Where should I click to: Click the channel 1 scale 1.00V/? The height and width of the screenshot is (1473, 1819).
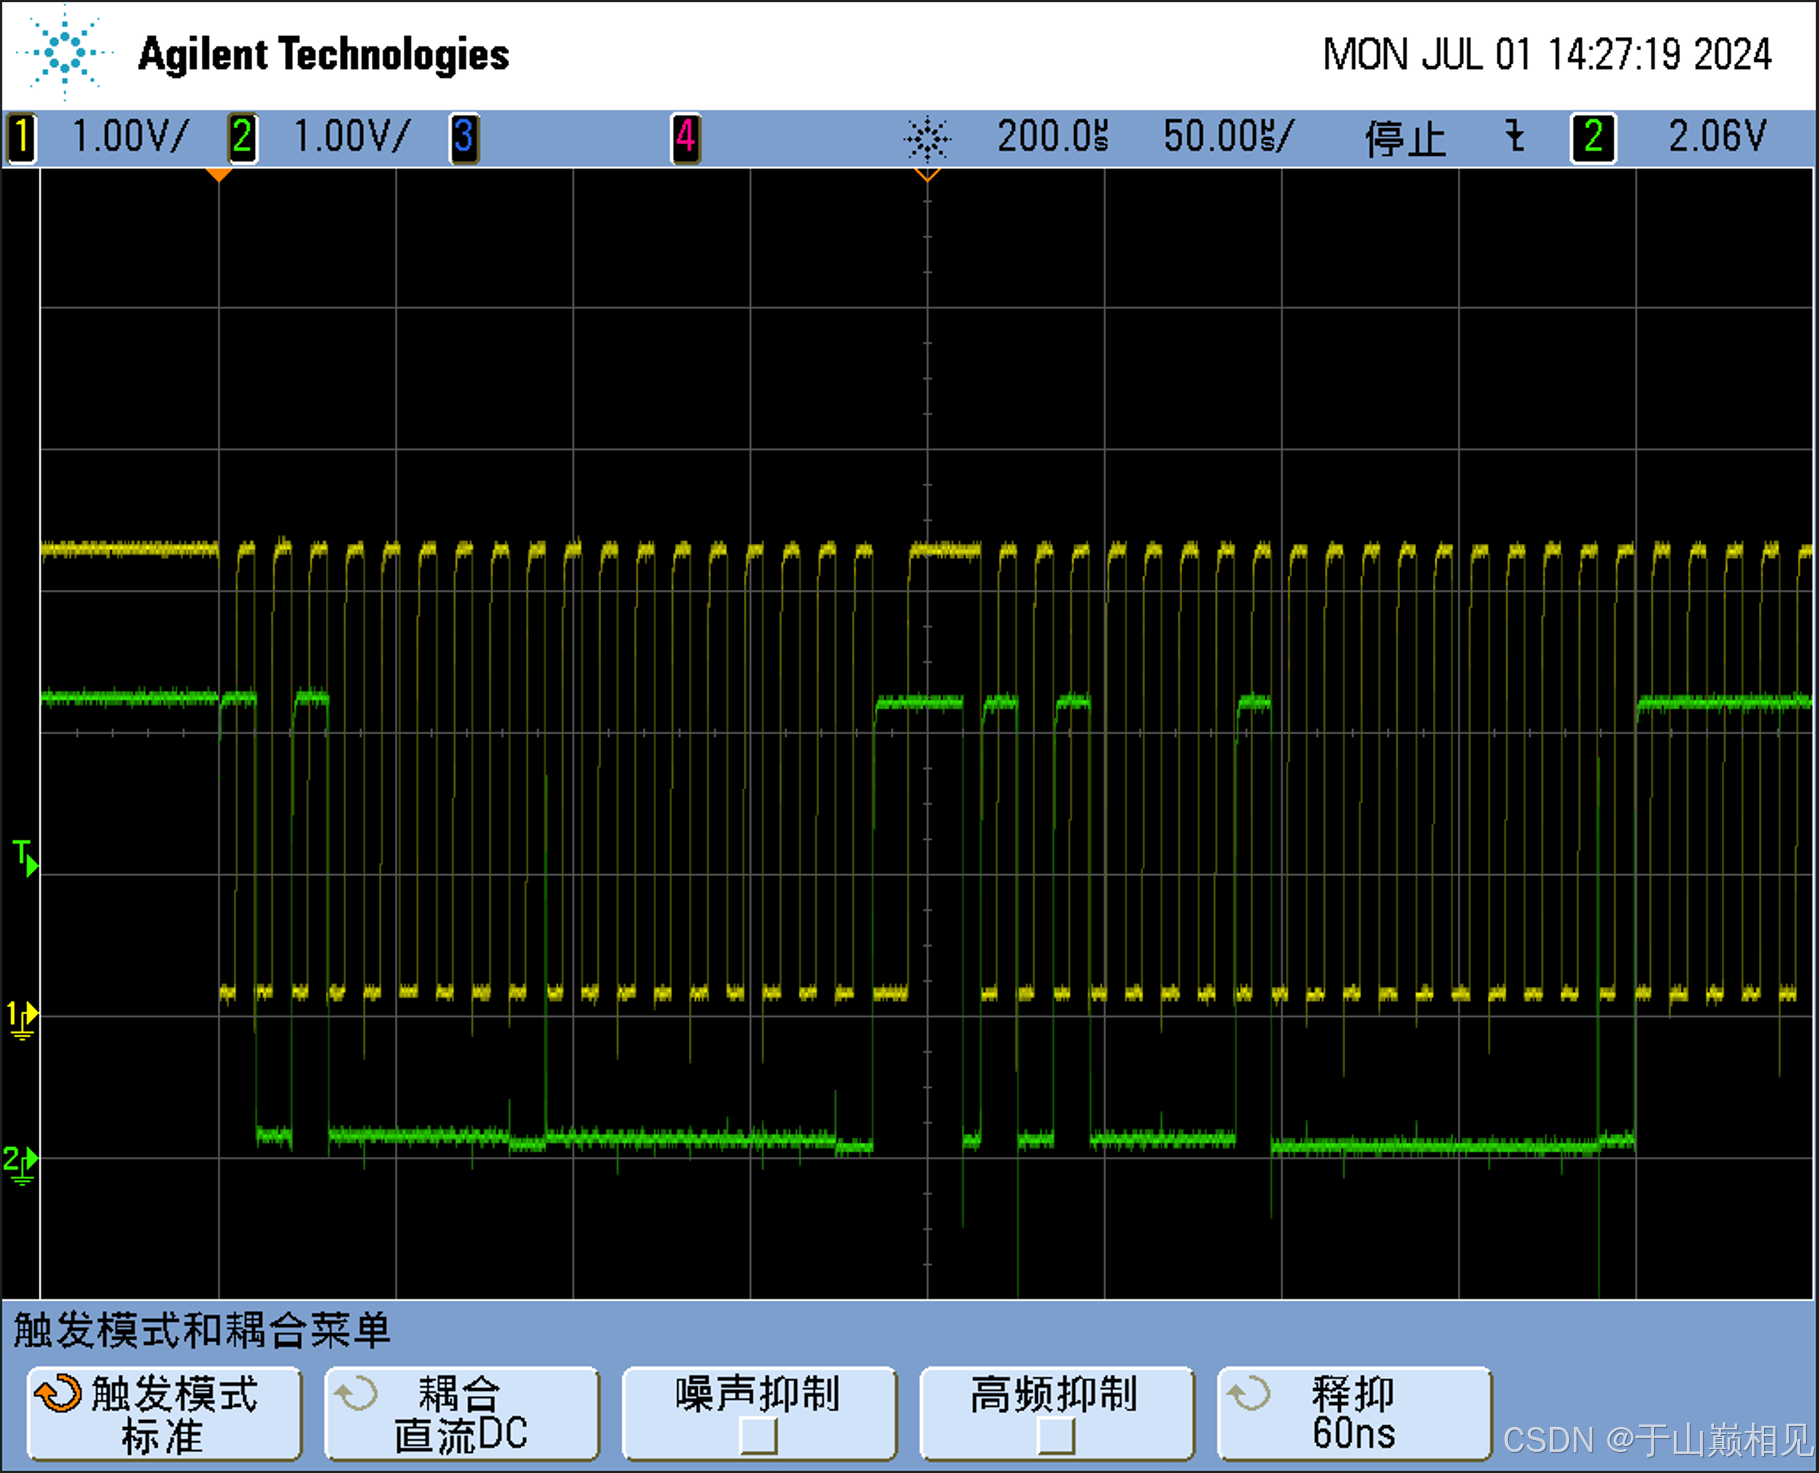[130, 136]
